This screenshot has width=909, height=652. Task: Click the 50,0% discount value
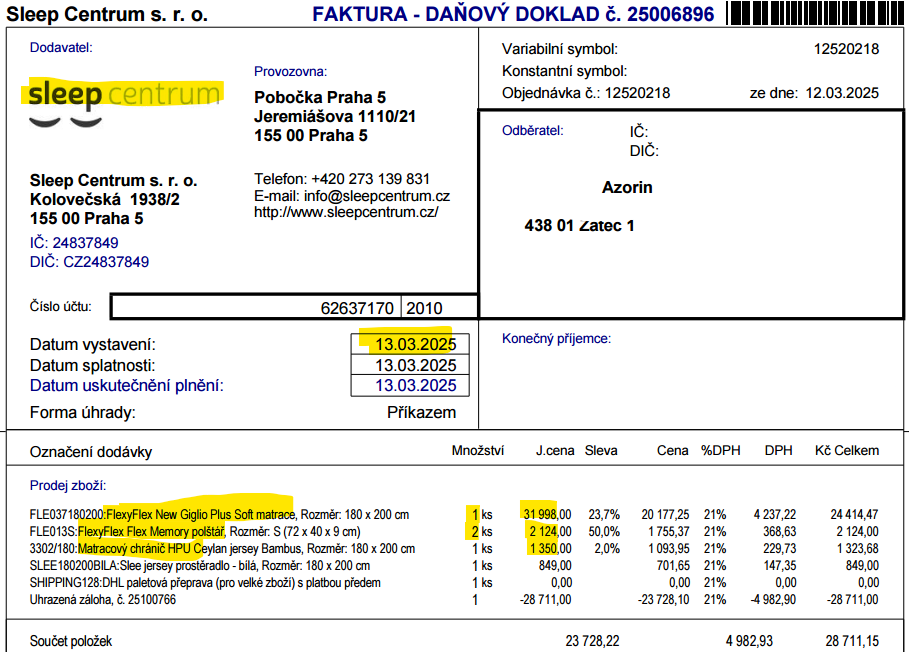(x=604, y=531)
